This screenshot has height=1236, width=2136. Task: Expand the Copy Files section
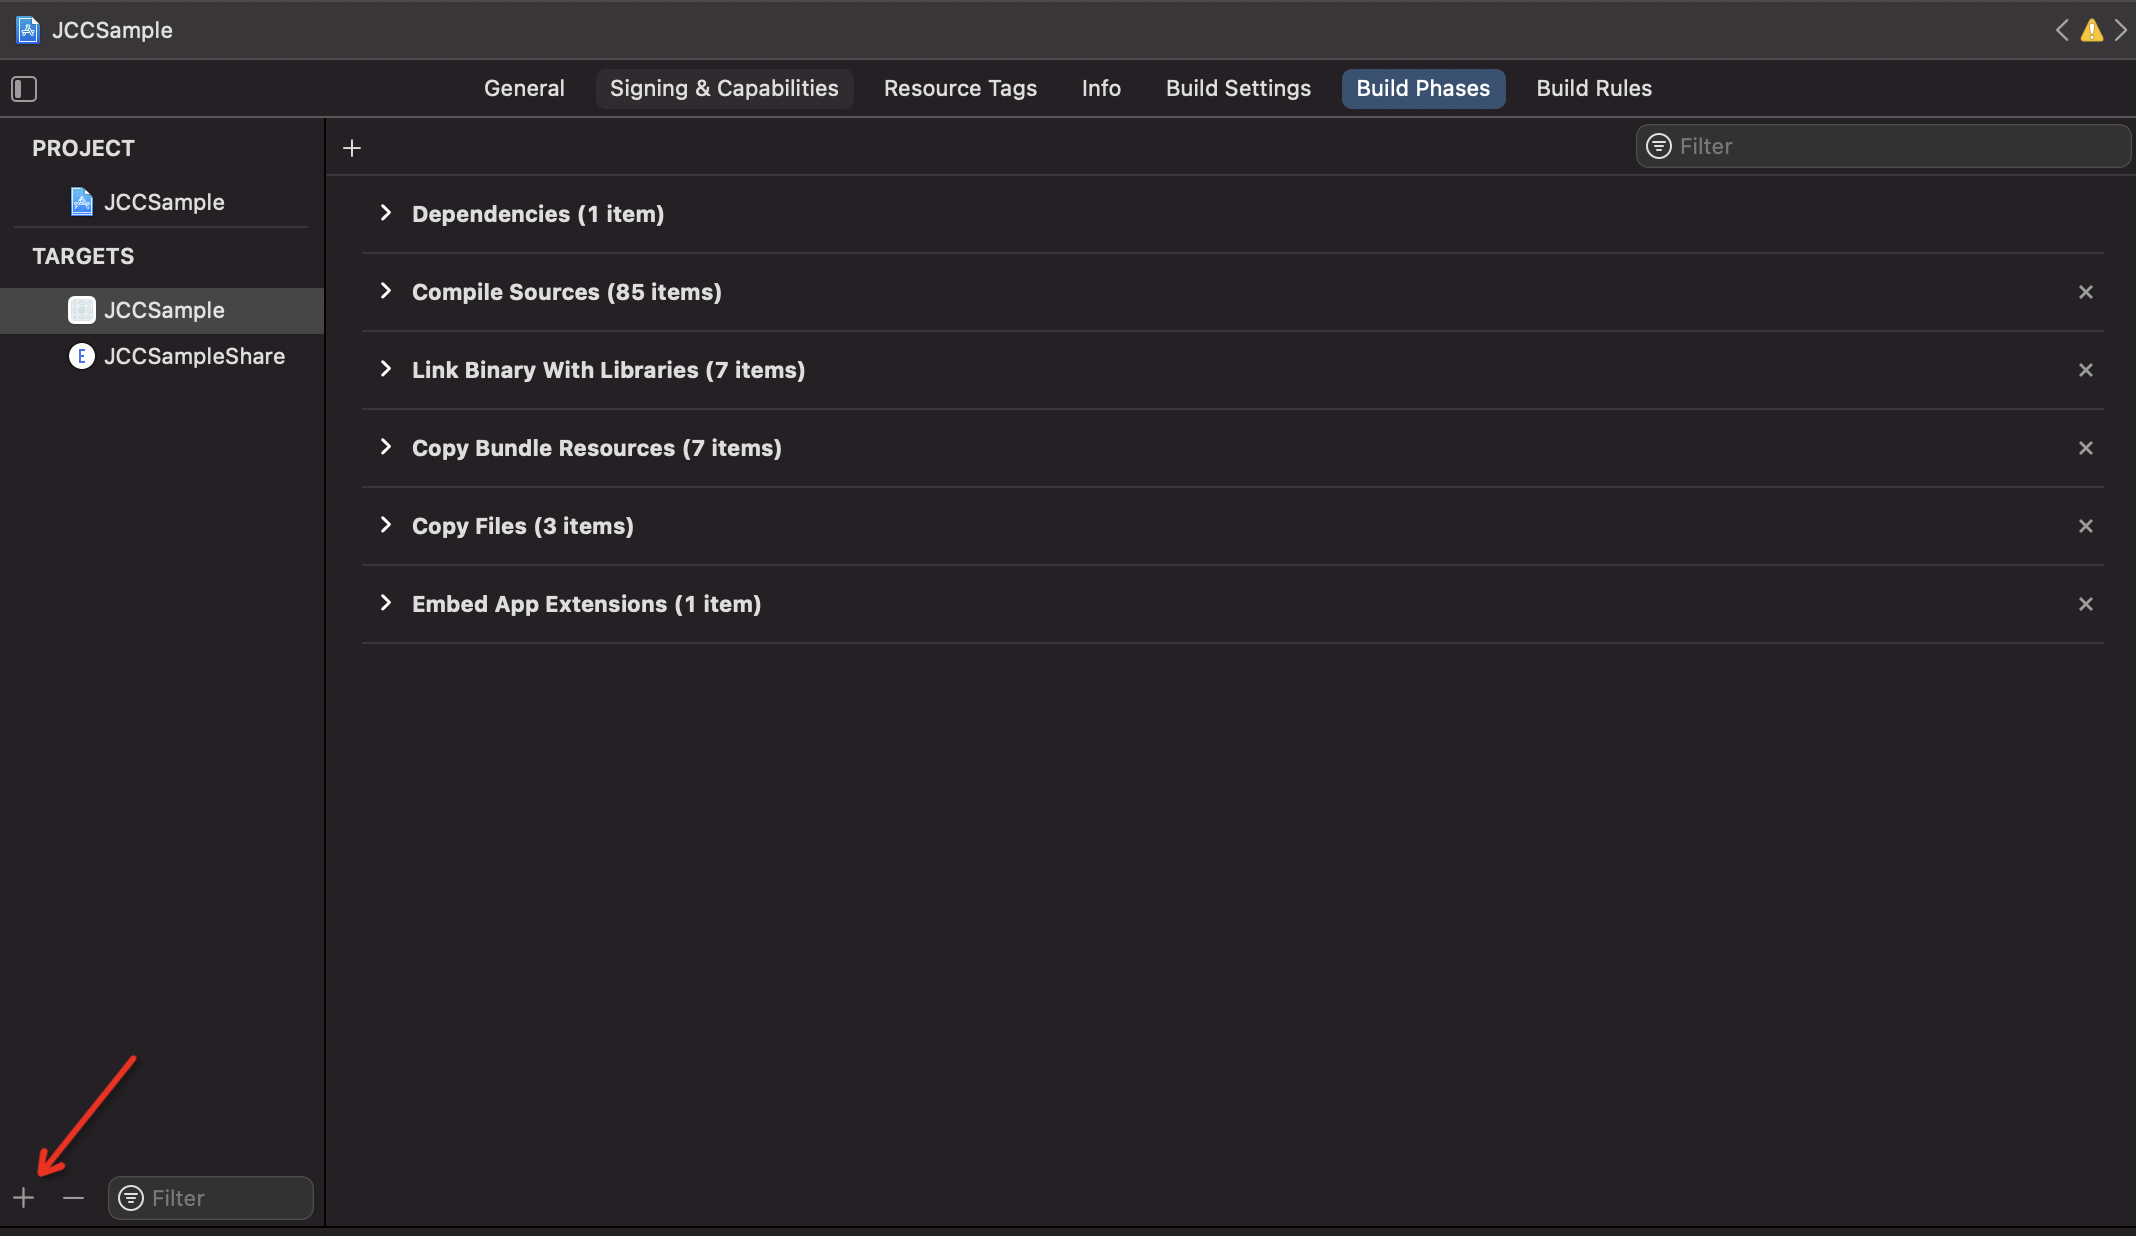(386, 525)
